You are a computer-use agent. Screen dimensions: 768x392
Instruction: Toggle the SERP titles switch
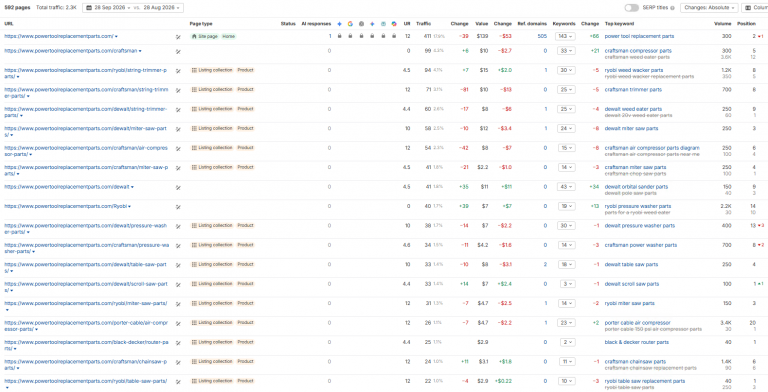click(632, 8)
